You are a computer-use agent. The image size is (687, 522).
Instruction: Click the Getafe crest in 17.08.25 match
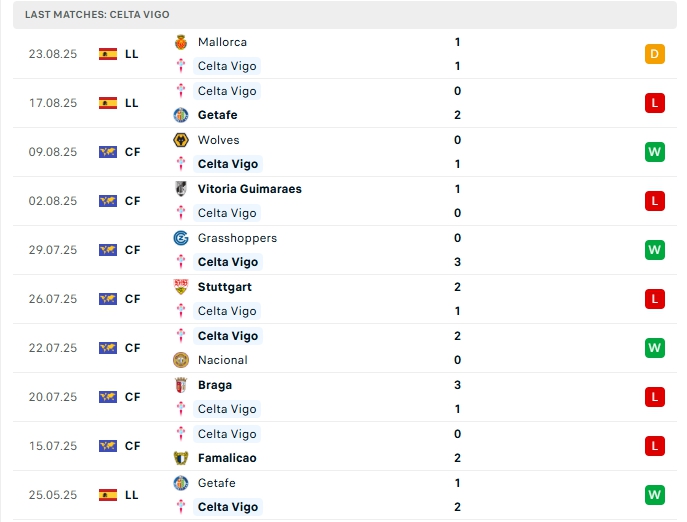point(181,115)
